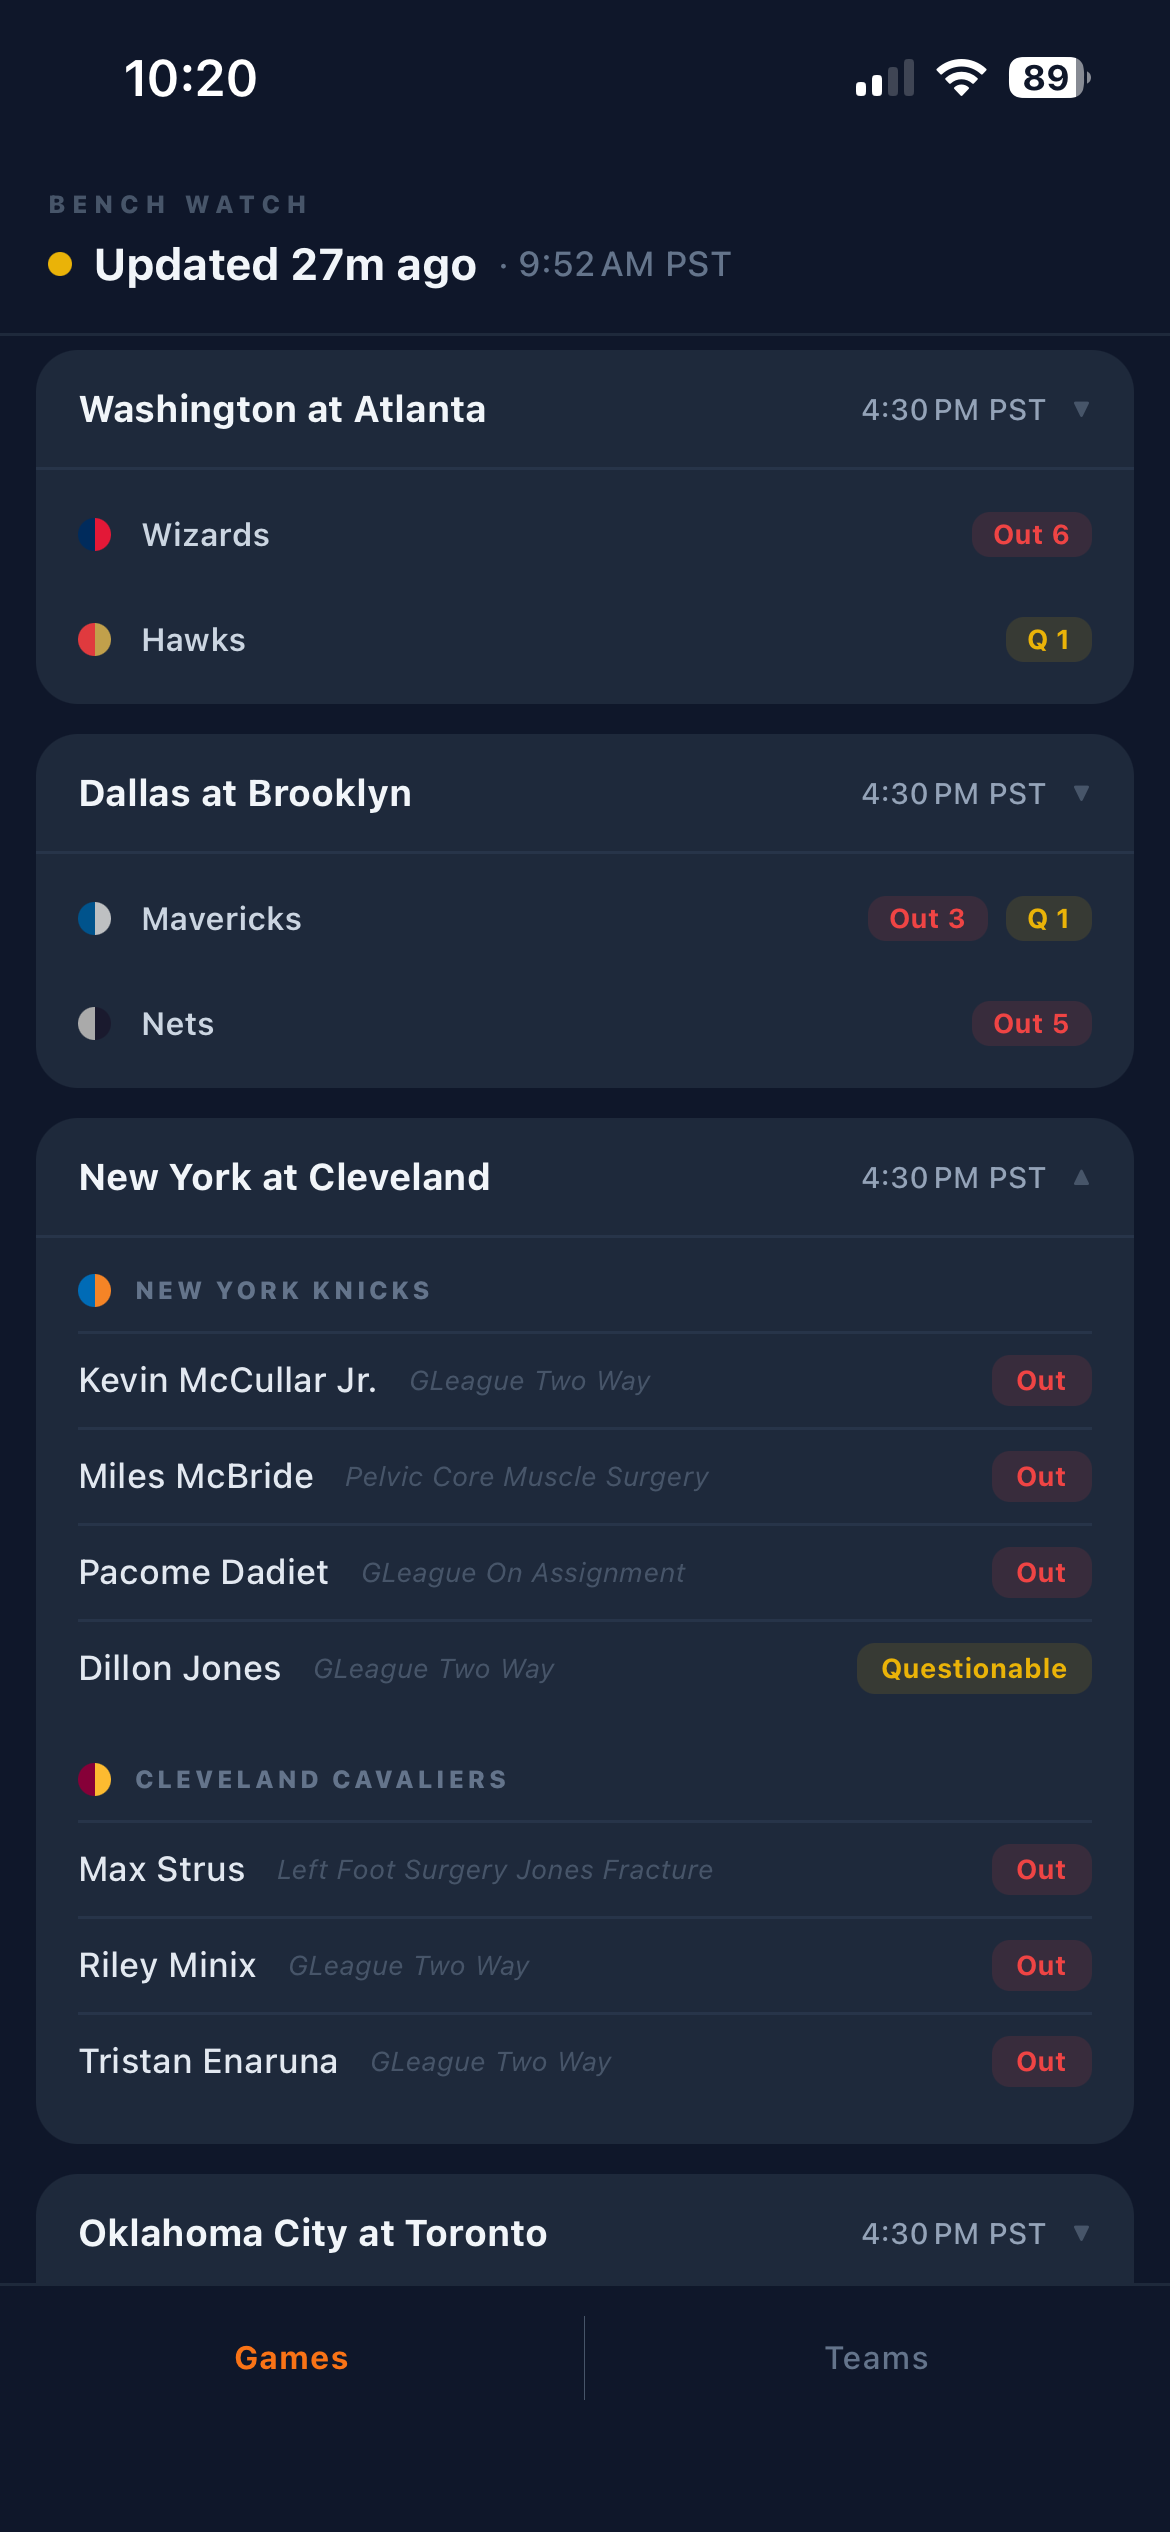
Task: Click the Hawks team logo
Action: point(95,639)
